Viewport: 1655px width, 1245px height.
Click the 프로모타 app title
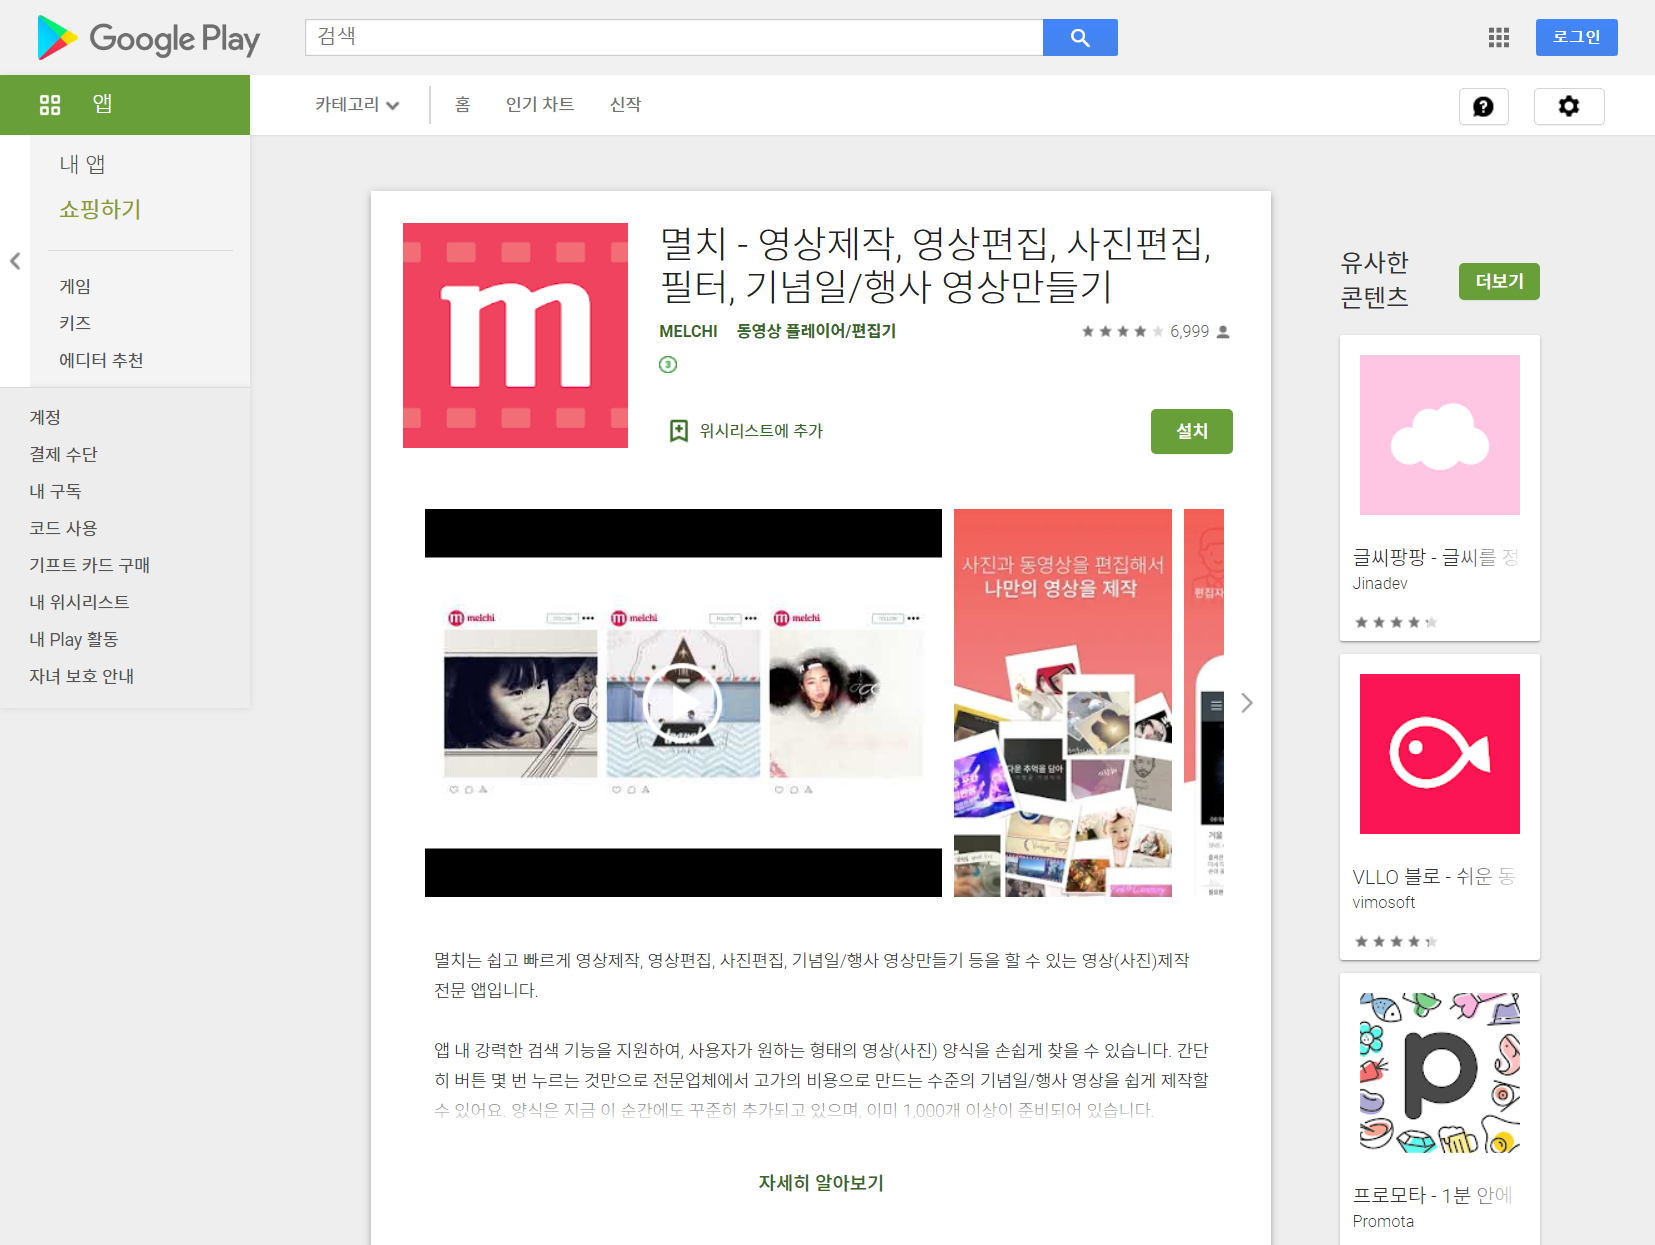(1432, 1195)
